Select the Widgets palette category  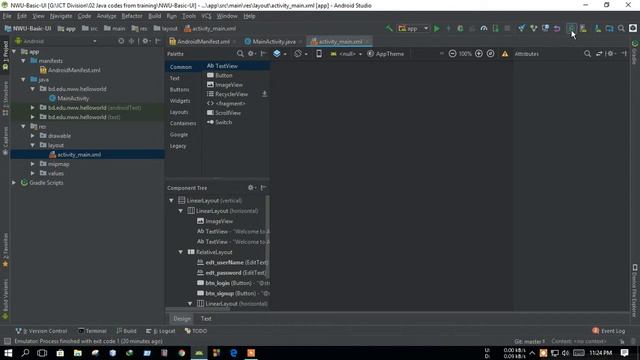(180, 101)
